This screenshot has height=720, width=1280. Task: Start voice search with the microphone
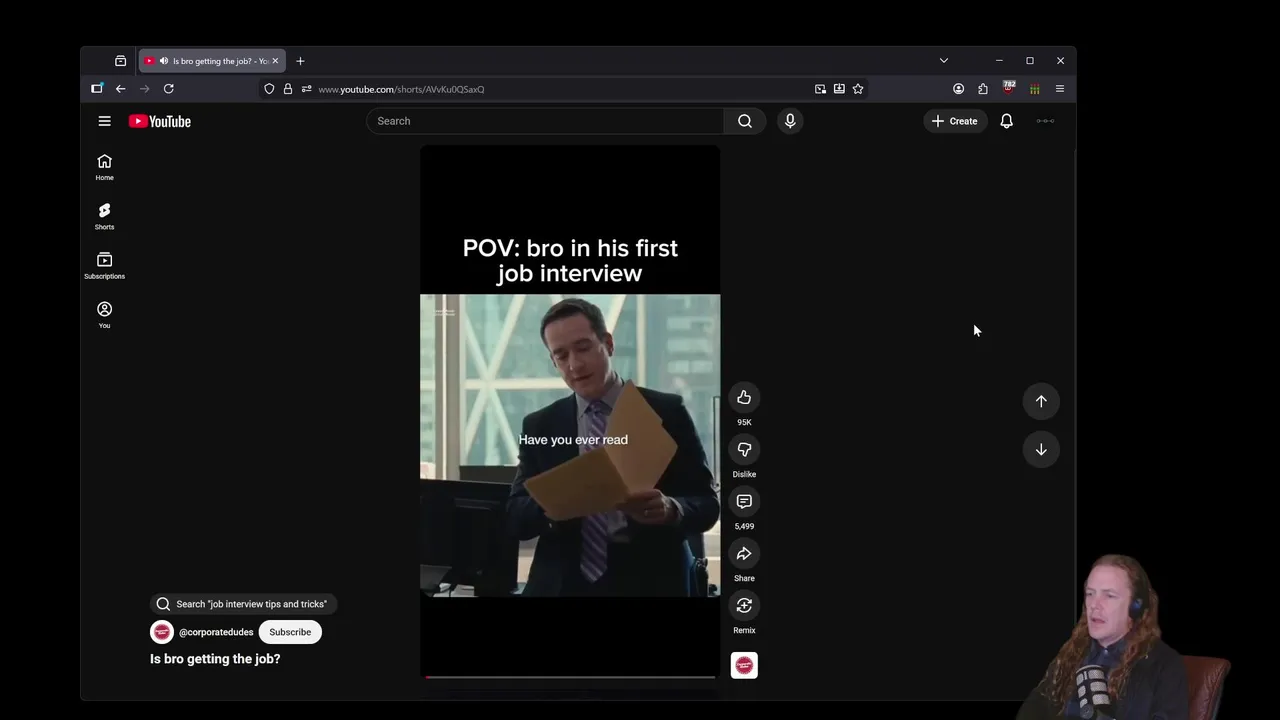point(790,121)
